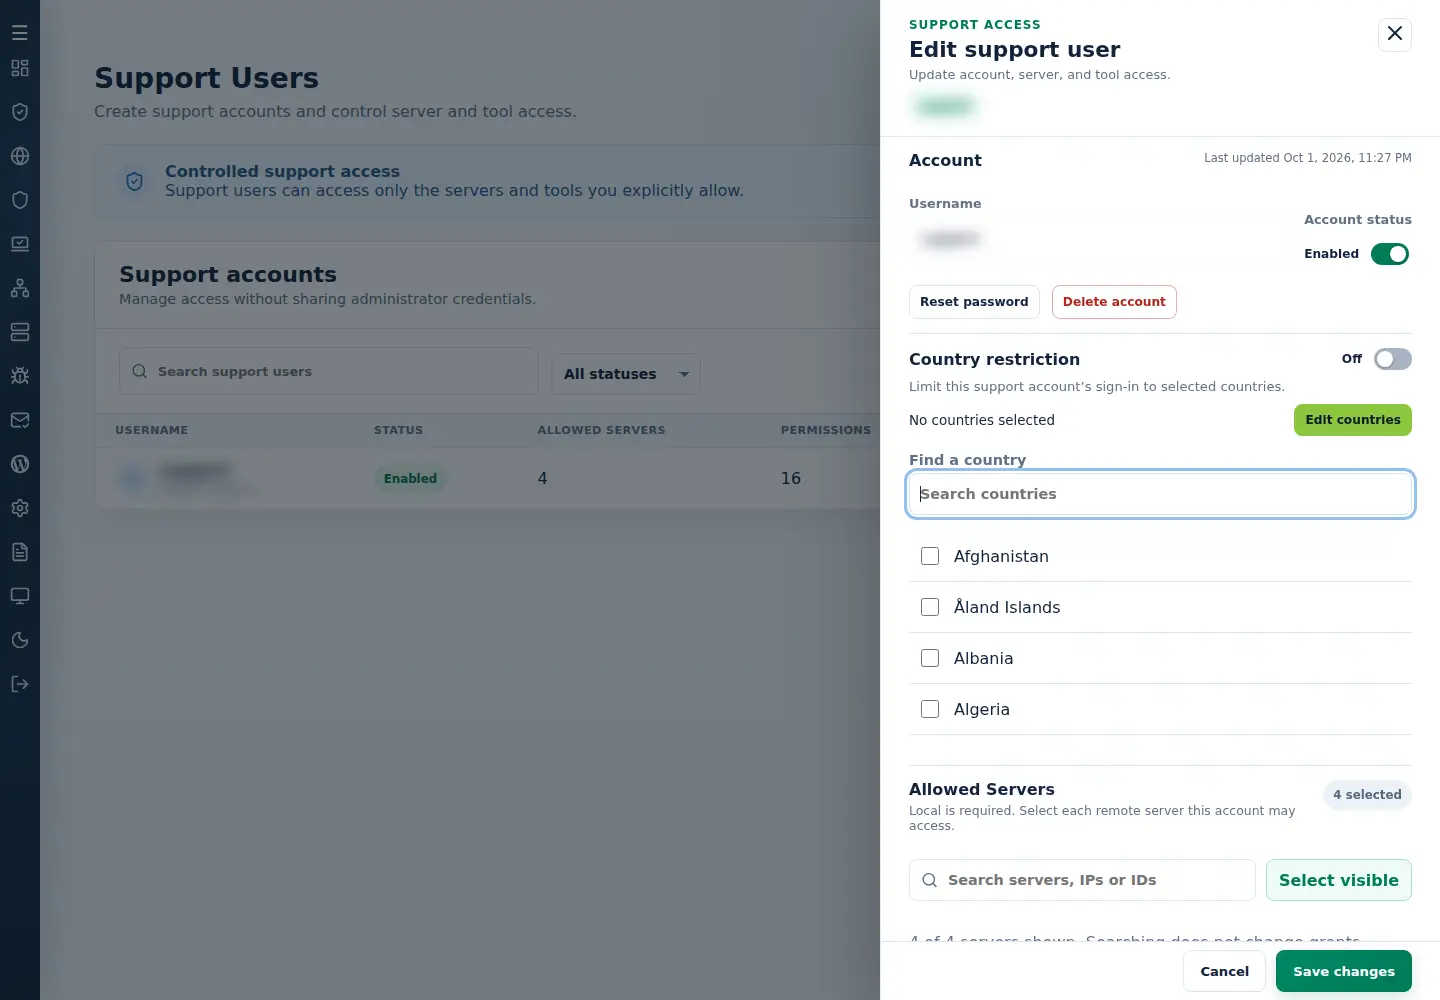Open the shield checkmark sidebar icon
The image size is (1440, 1000).
(20, 112)
